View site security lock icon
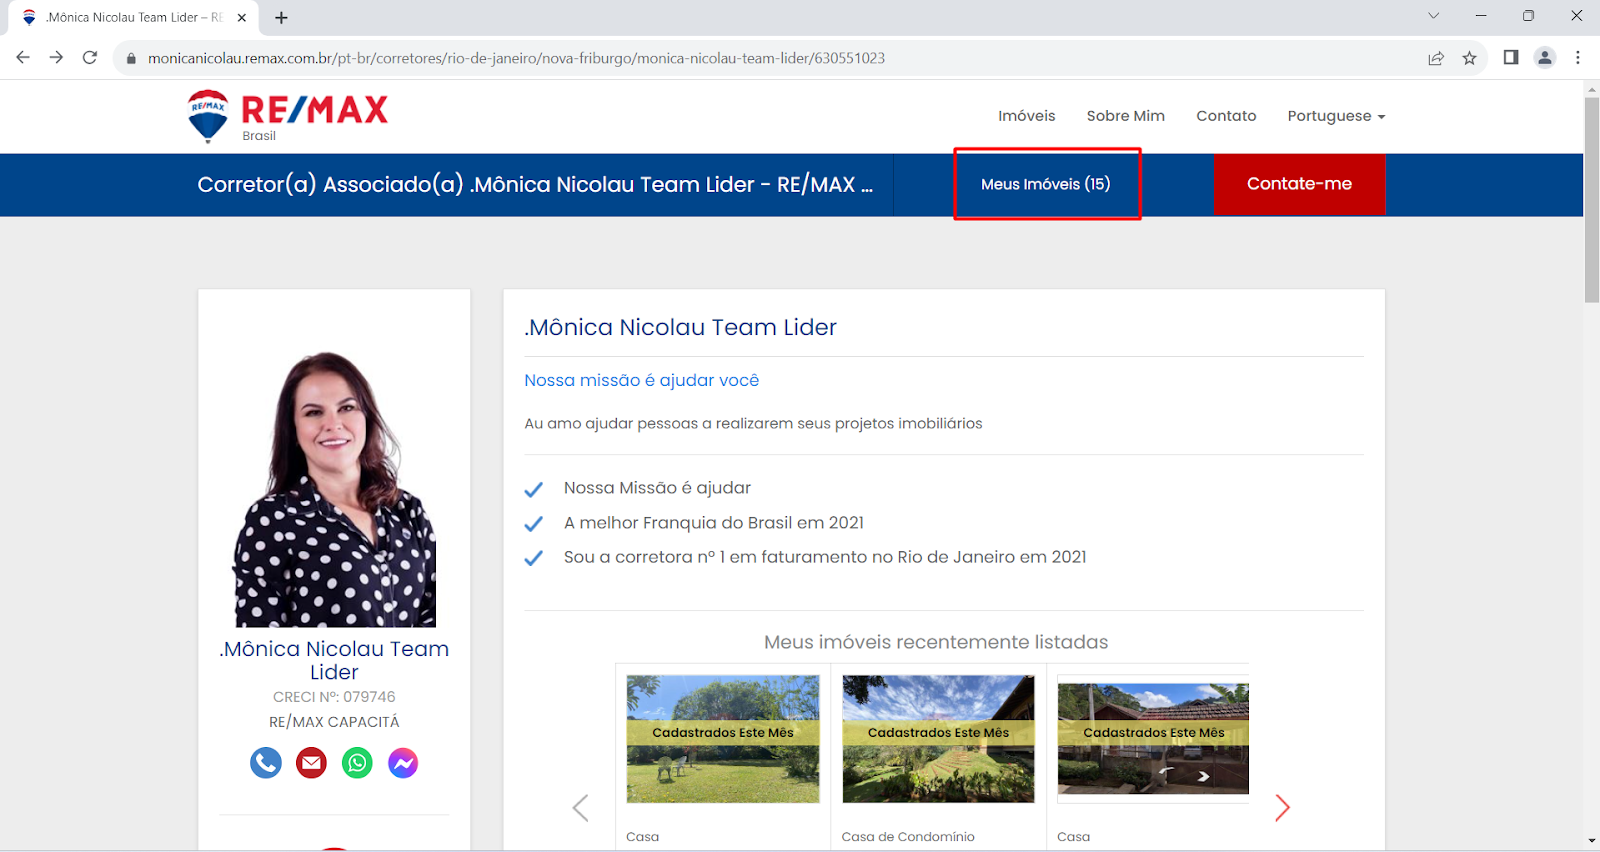 (x=130, y=58)
